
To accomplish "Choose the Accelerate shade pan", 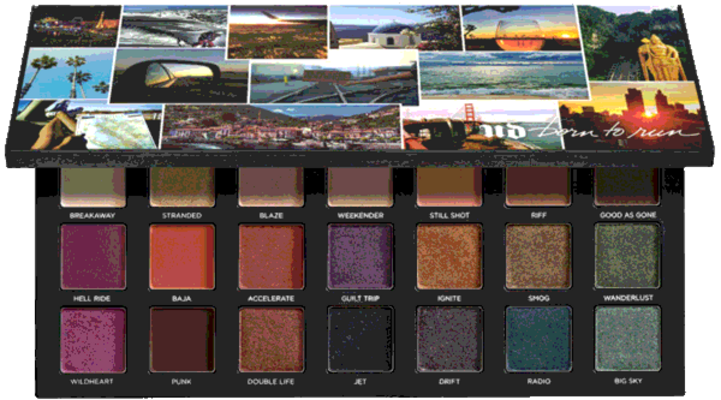I will click(271, 257).
